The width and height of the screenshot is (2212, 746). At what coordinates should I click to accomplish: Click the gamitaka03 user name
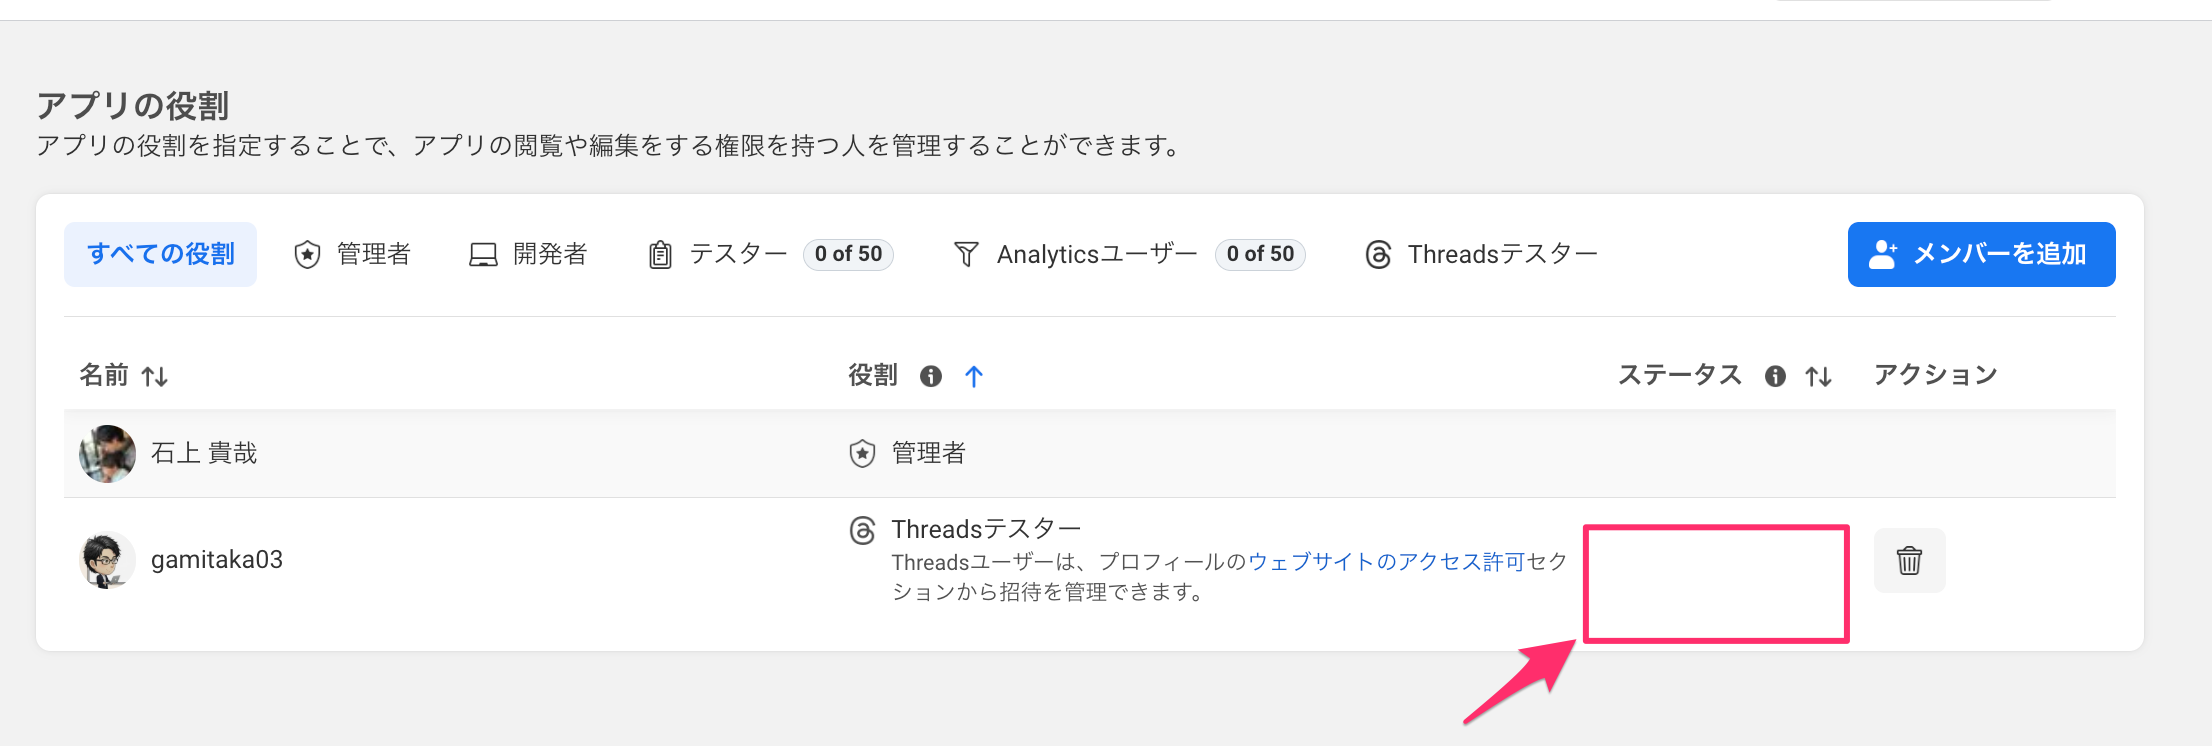click(x=217, y=560)
